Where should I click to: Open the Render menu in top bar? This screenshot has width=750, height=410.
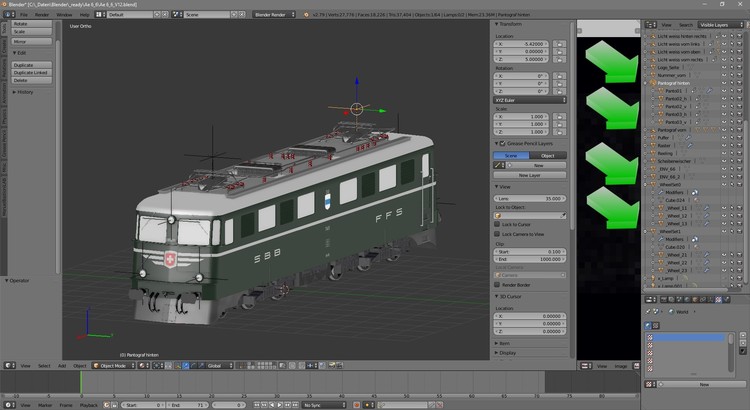42,15
